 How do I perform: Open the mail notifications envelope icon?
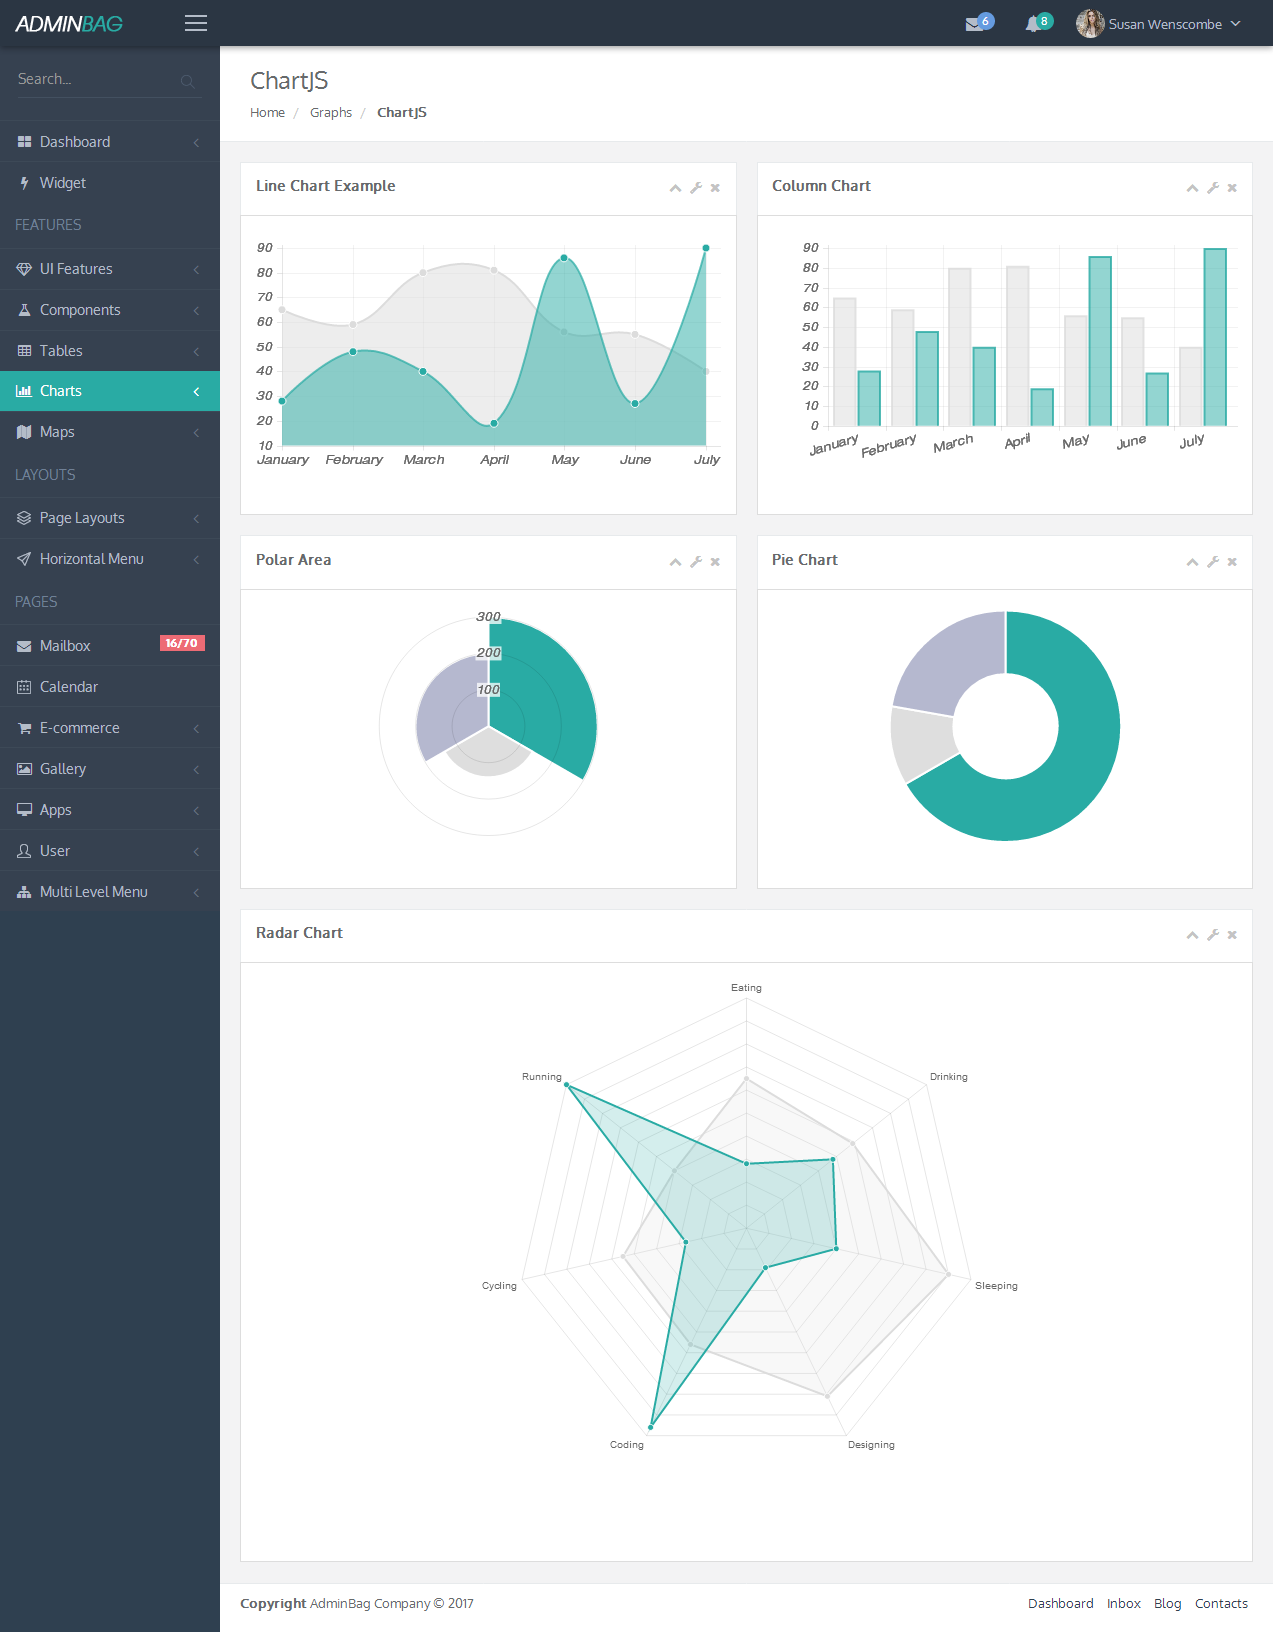point(974,24)
